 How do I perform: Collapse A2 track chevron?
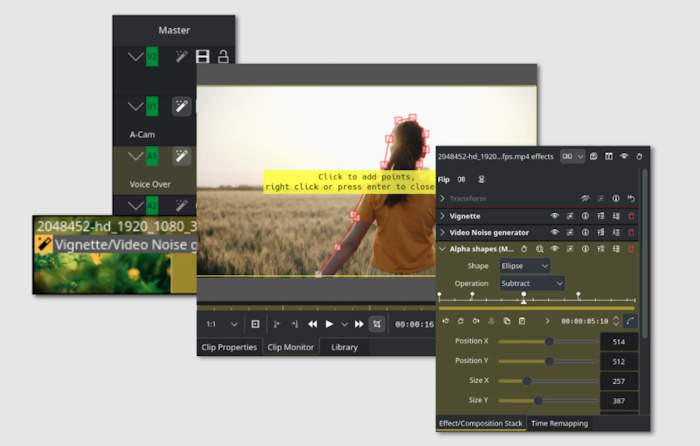(135, 205)
